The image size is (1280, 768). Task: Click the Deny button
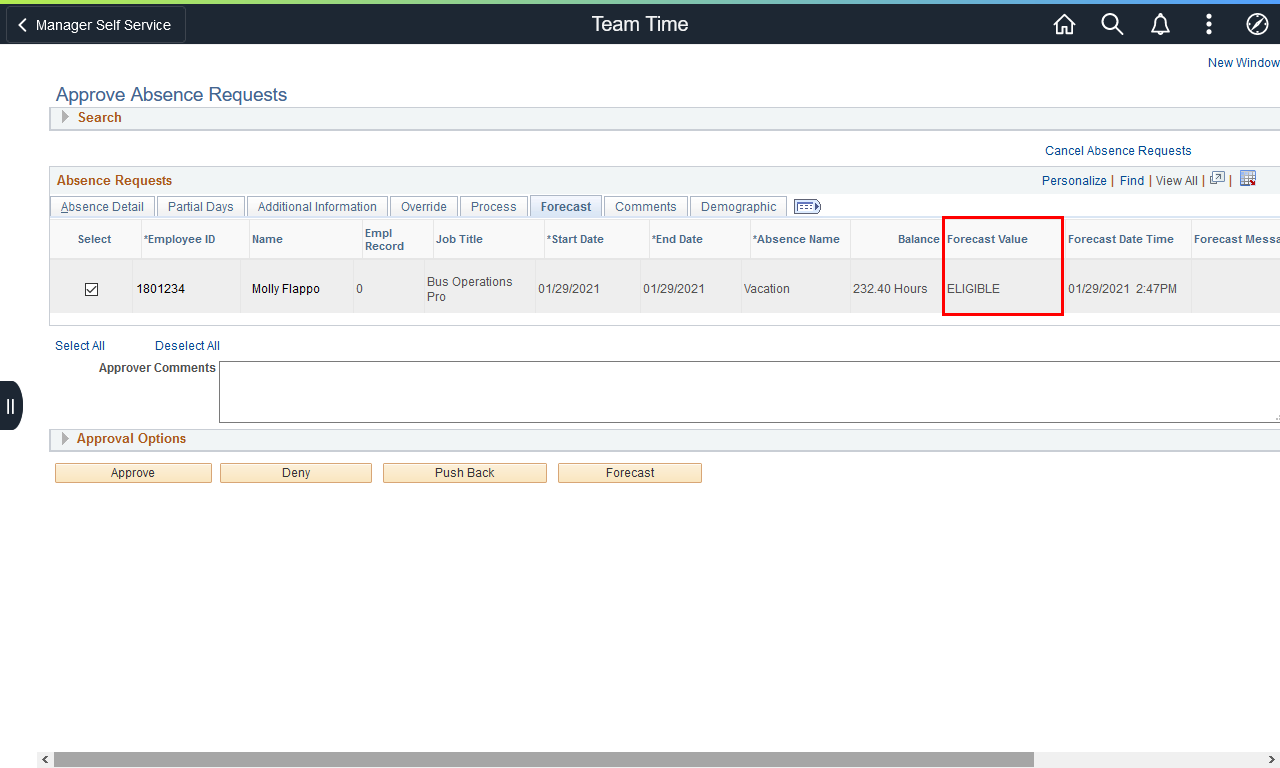296,473
